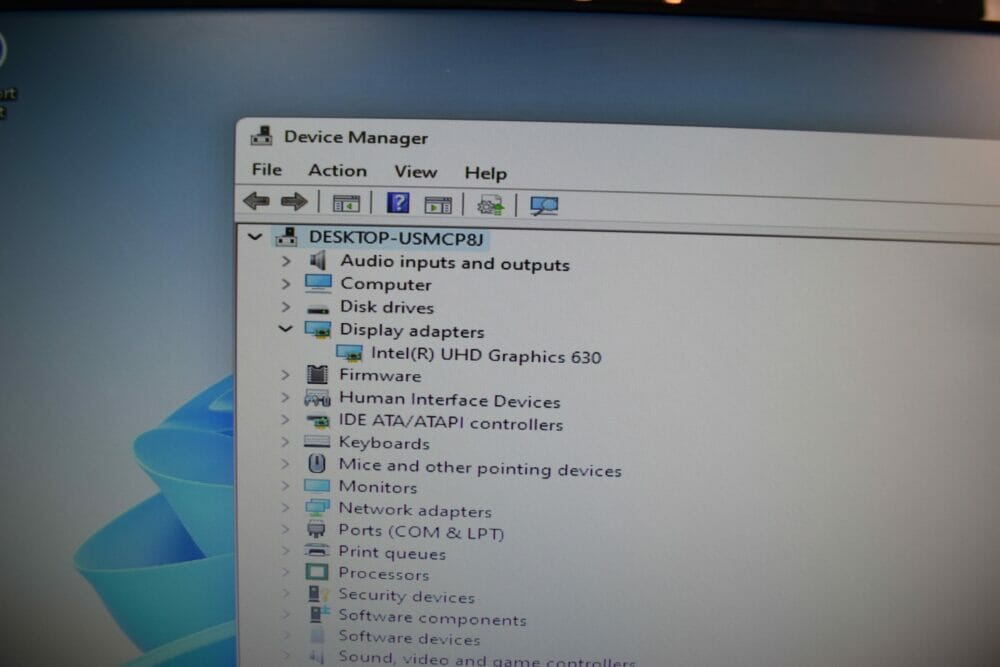This screenshot has height=667, width=1000.
Task: Select the Audio inputs and outputs label
Action: (455, 263)
